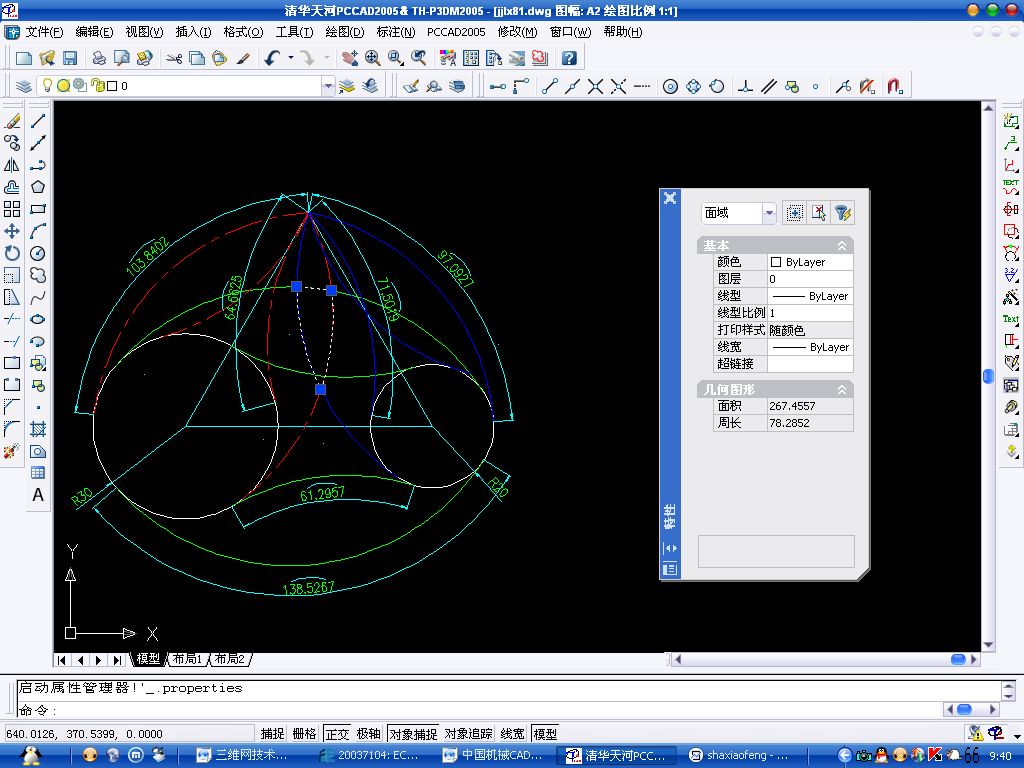Open the 文件(F) menu
The image size is (1024, 768).
click(x=44, y=31)
